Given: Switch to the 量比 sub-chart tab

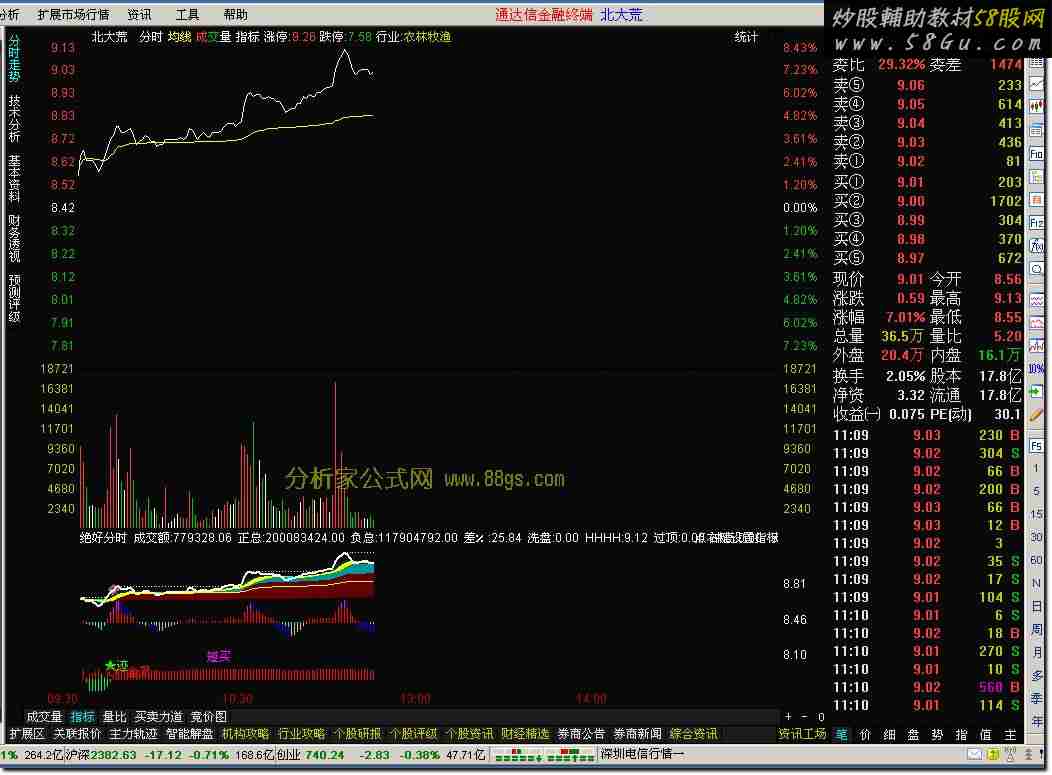Looking at the screenshot, I should point(115,717).
